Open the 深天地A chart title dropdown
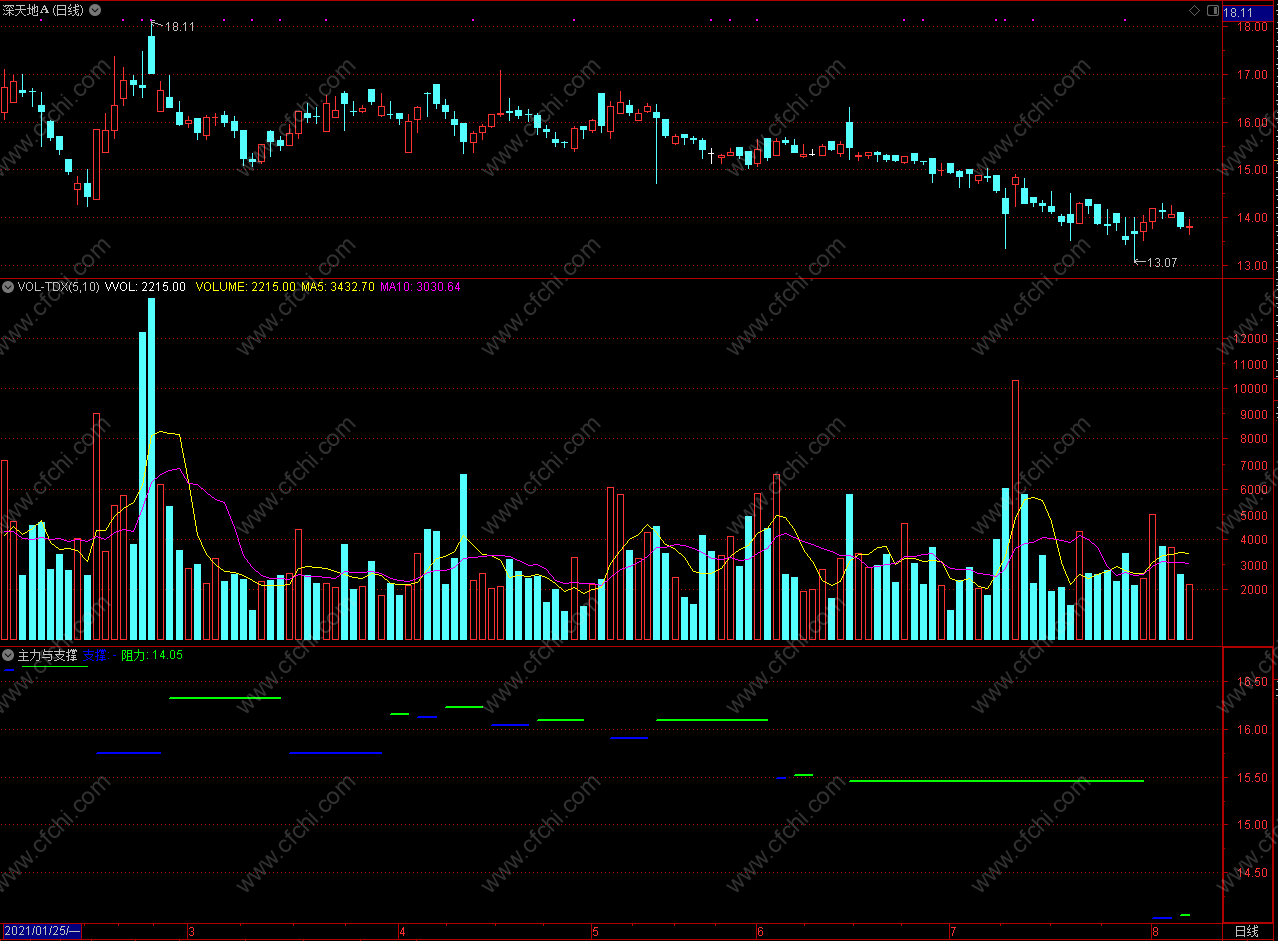The height and width of the screenshot is (941, 1278). (x=94, y=9)
